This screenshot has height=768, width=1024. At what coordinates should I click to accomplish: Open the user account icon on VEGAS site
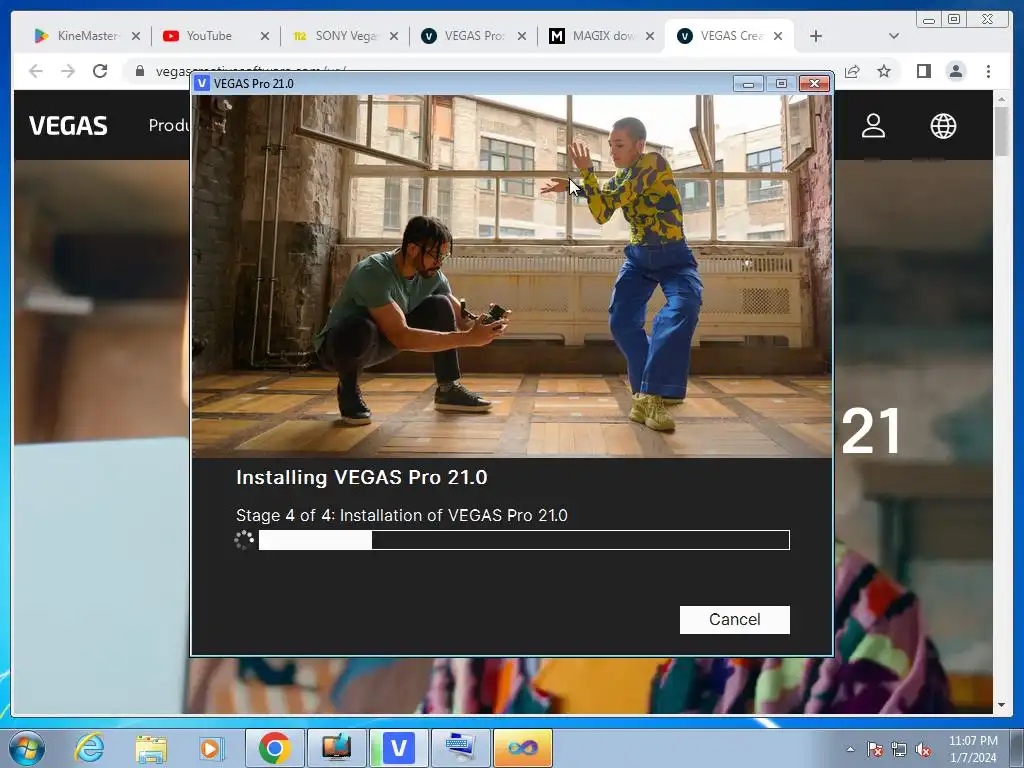pyautogui.click(x=873, y=126)
